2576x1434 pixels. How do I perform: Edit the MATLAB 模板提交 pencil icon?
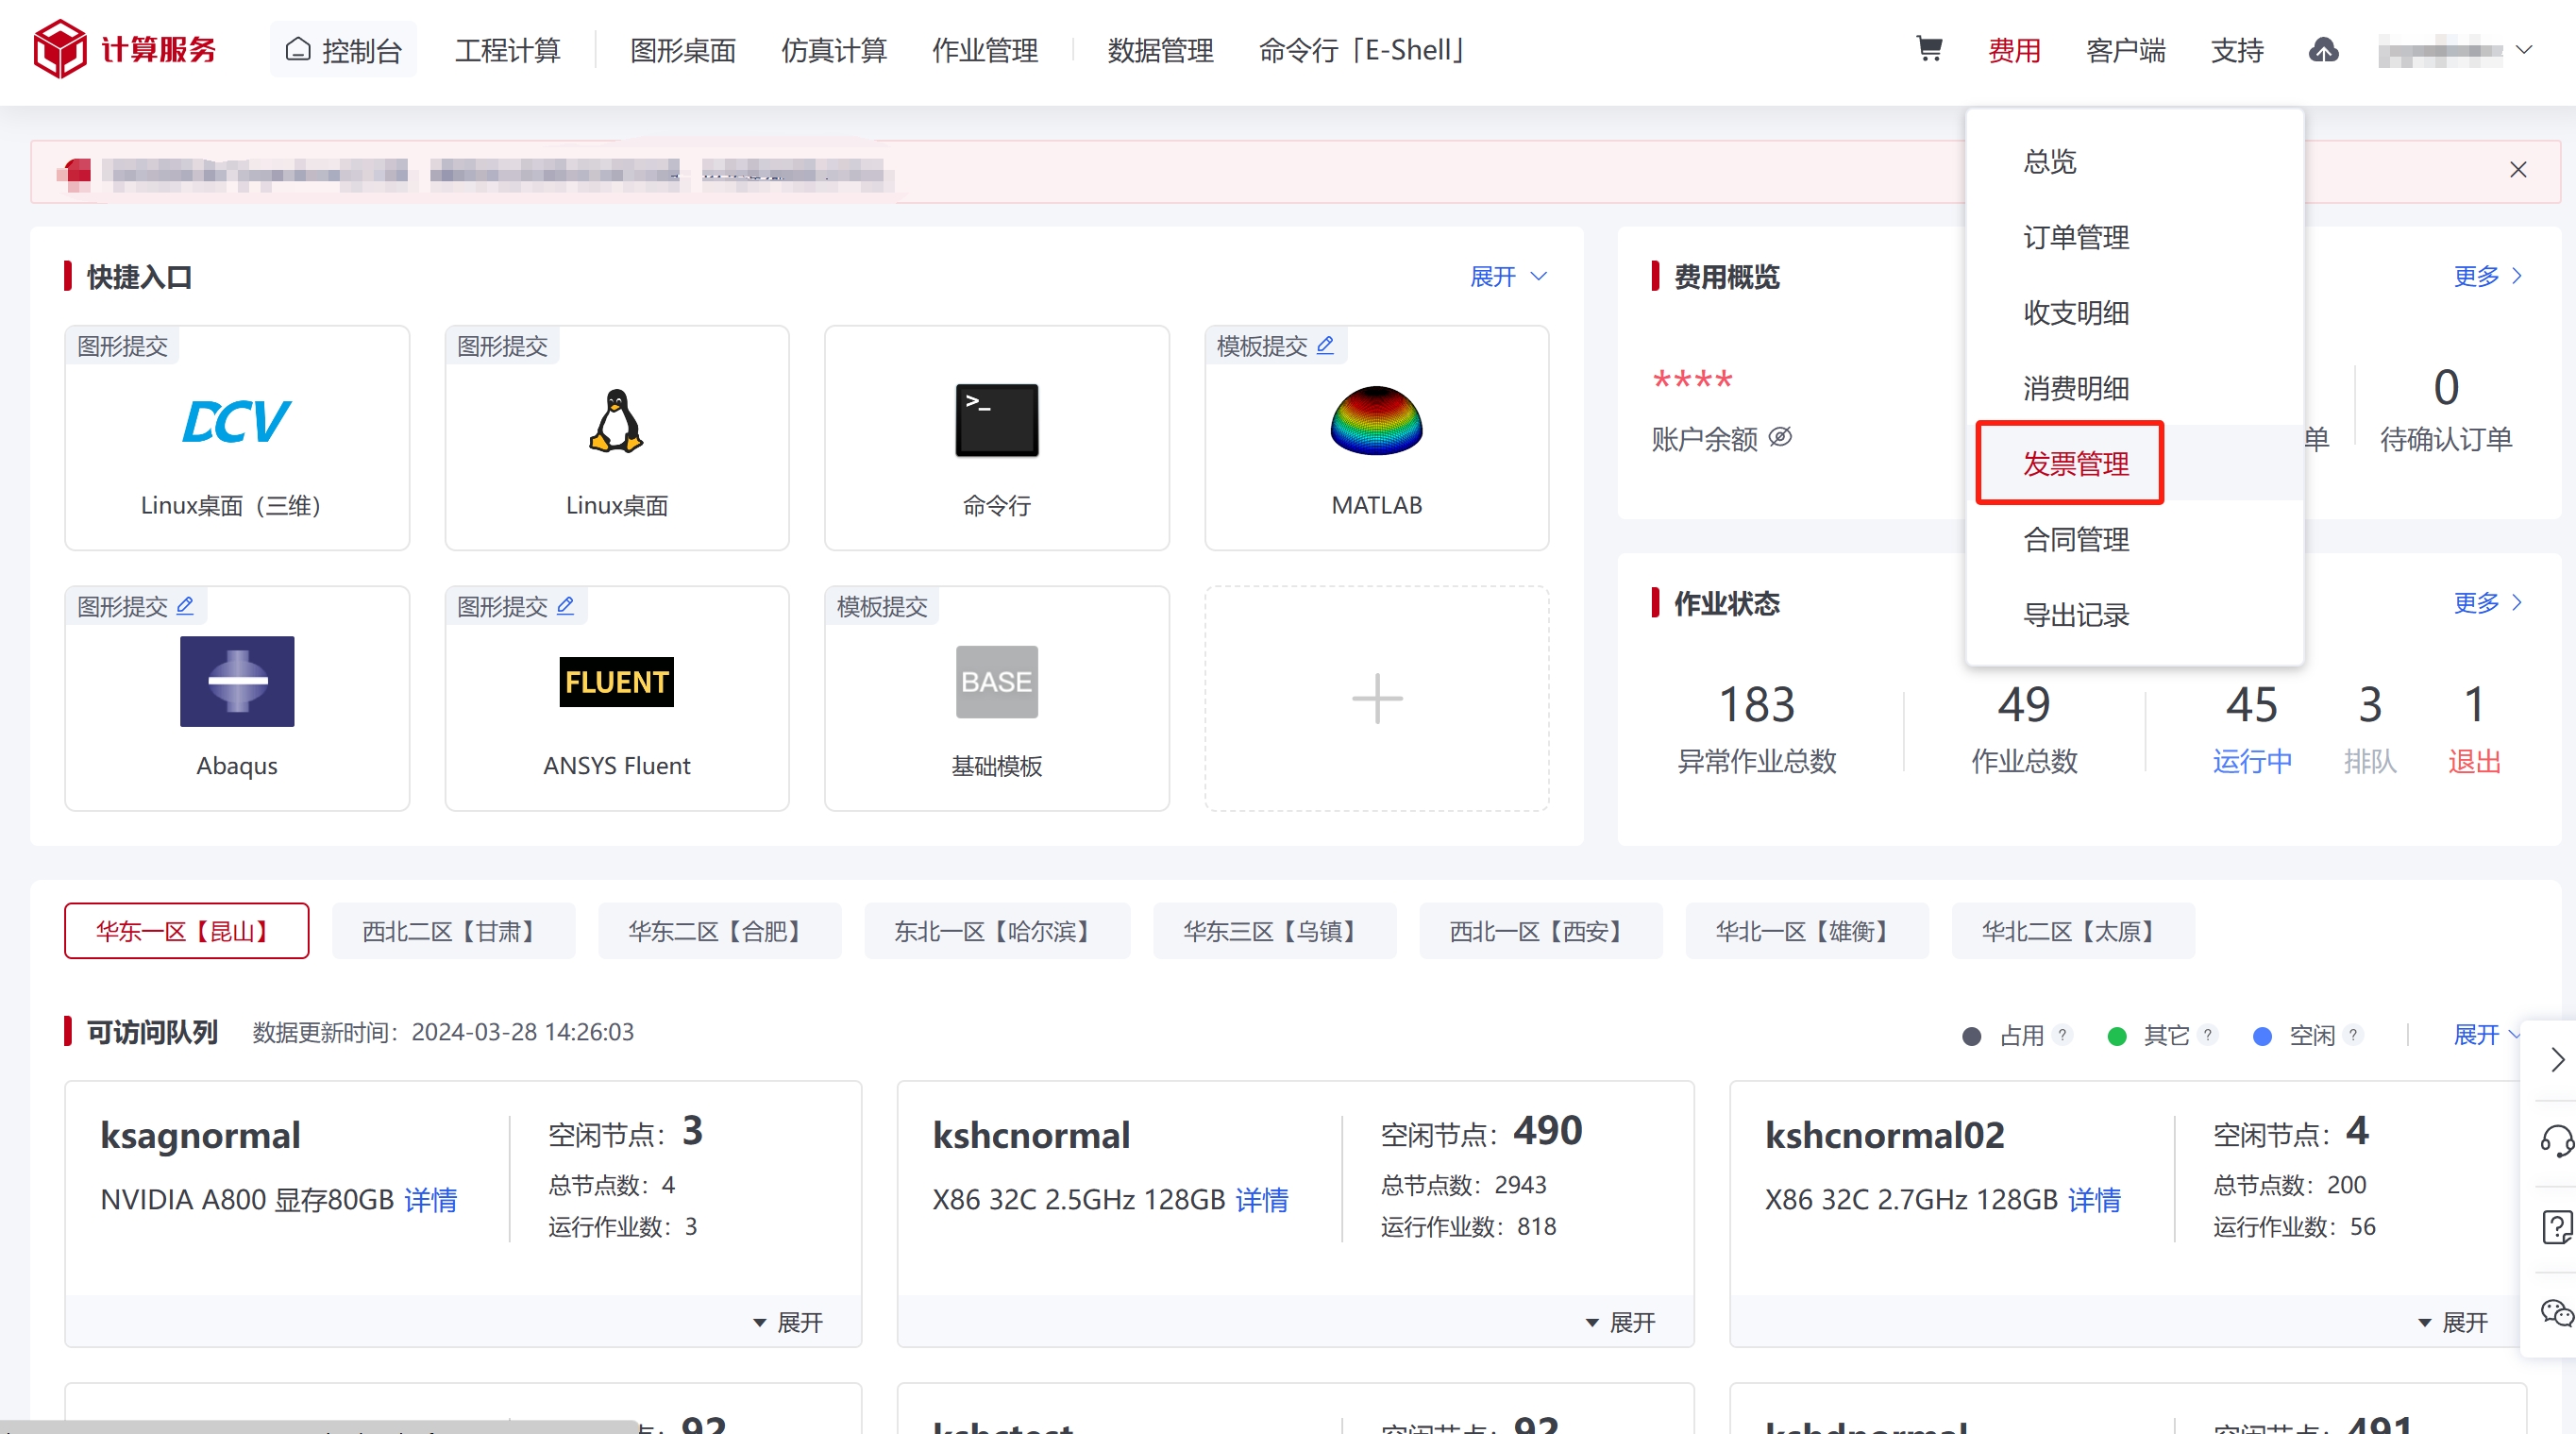point(1325,345)
